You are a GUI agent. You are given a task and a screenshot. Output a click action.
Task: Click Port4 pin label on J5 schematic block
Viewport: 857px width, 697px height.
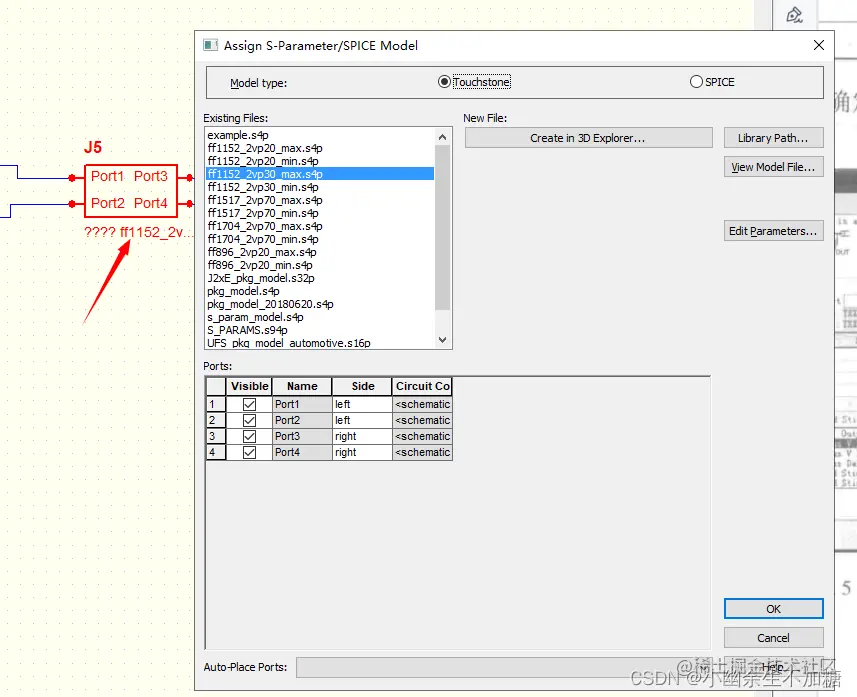tap(151, 203)
